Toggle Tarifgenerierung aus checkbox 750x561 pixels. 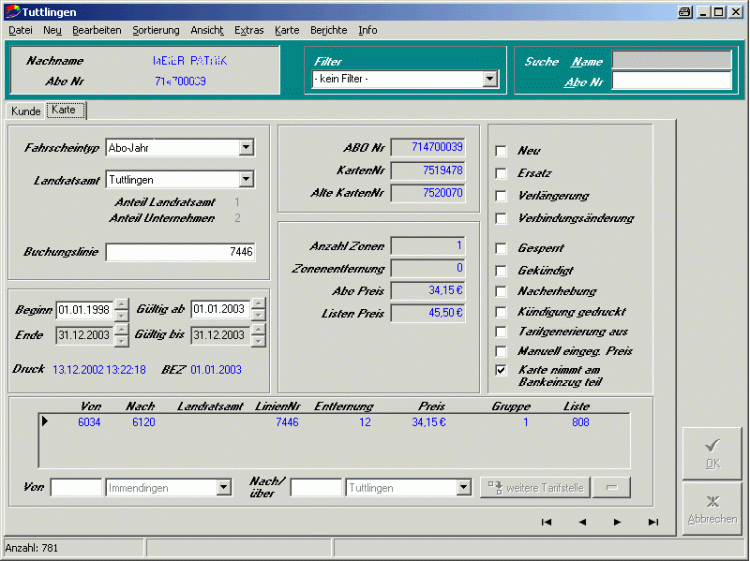coord(501,331)
